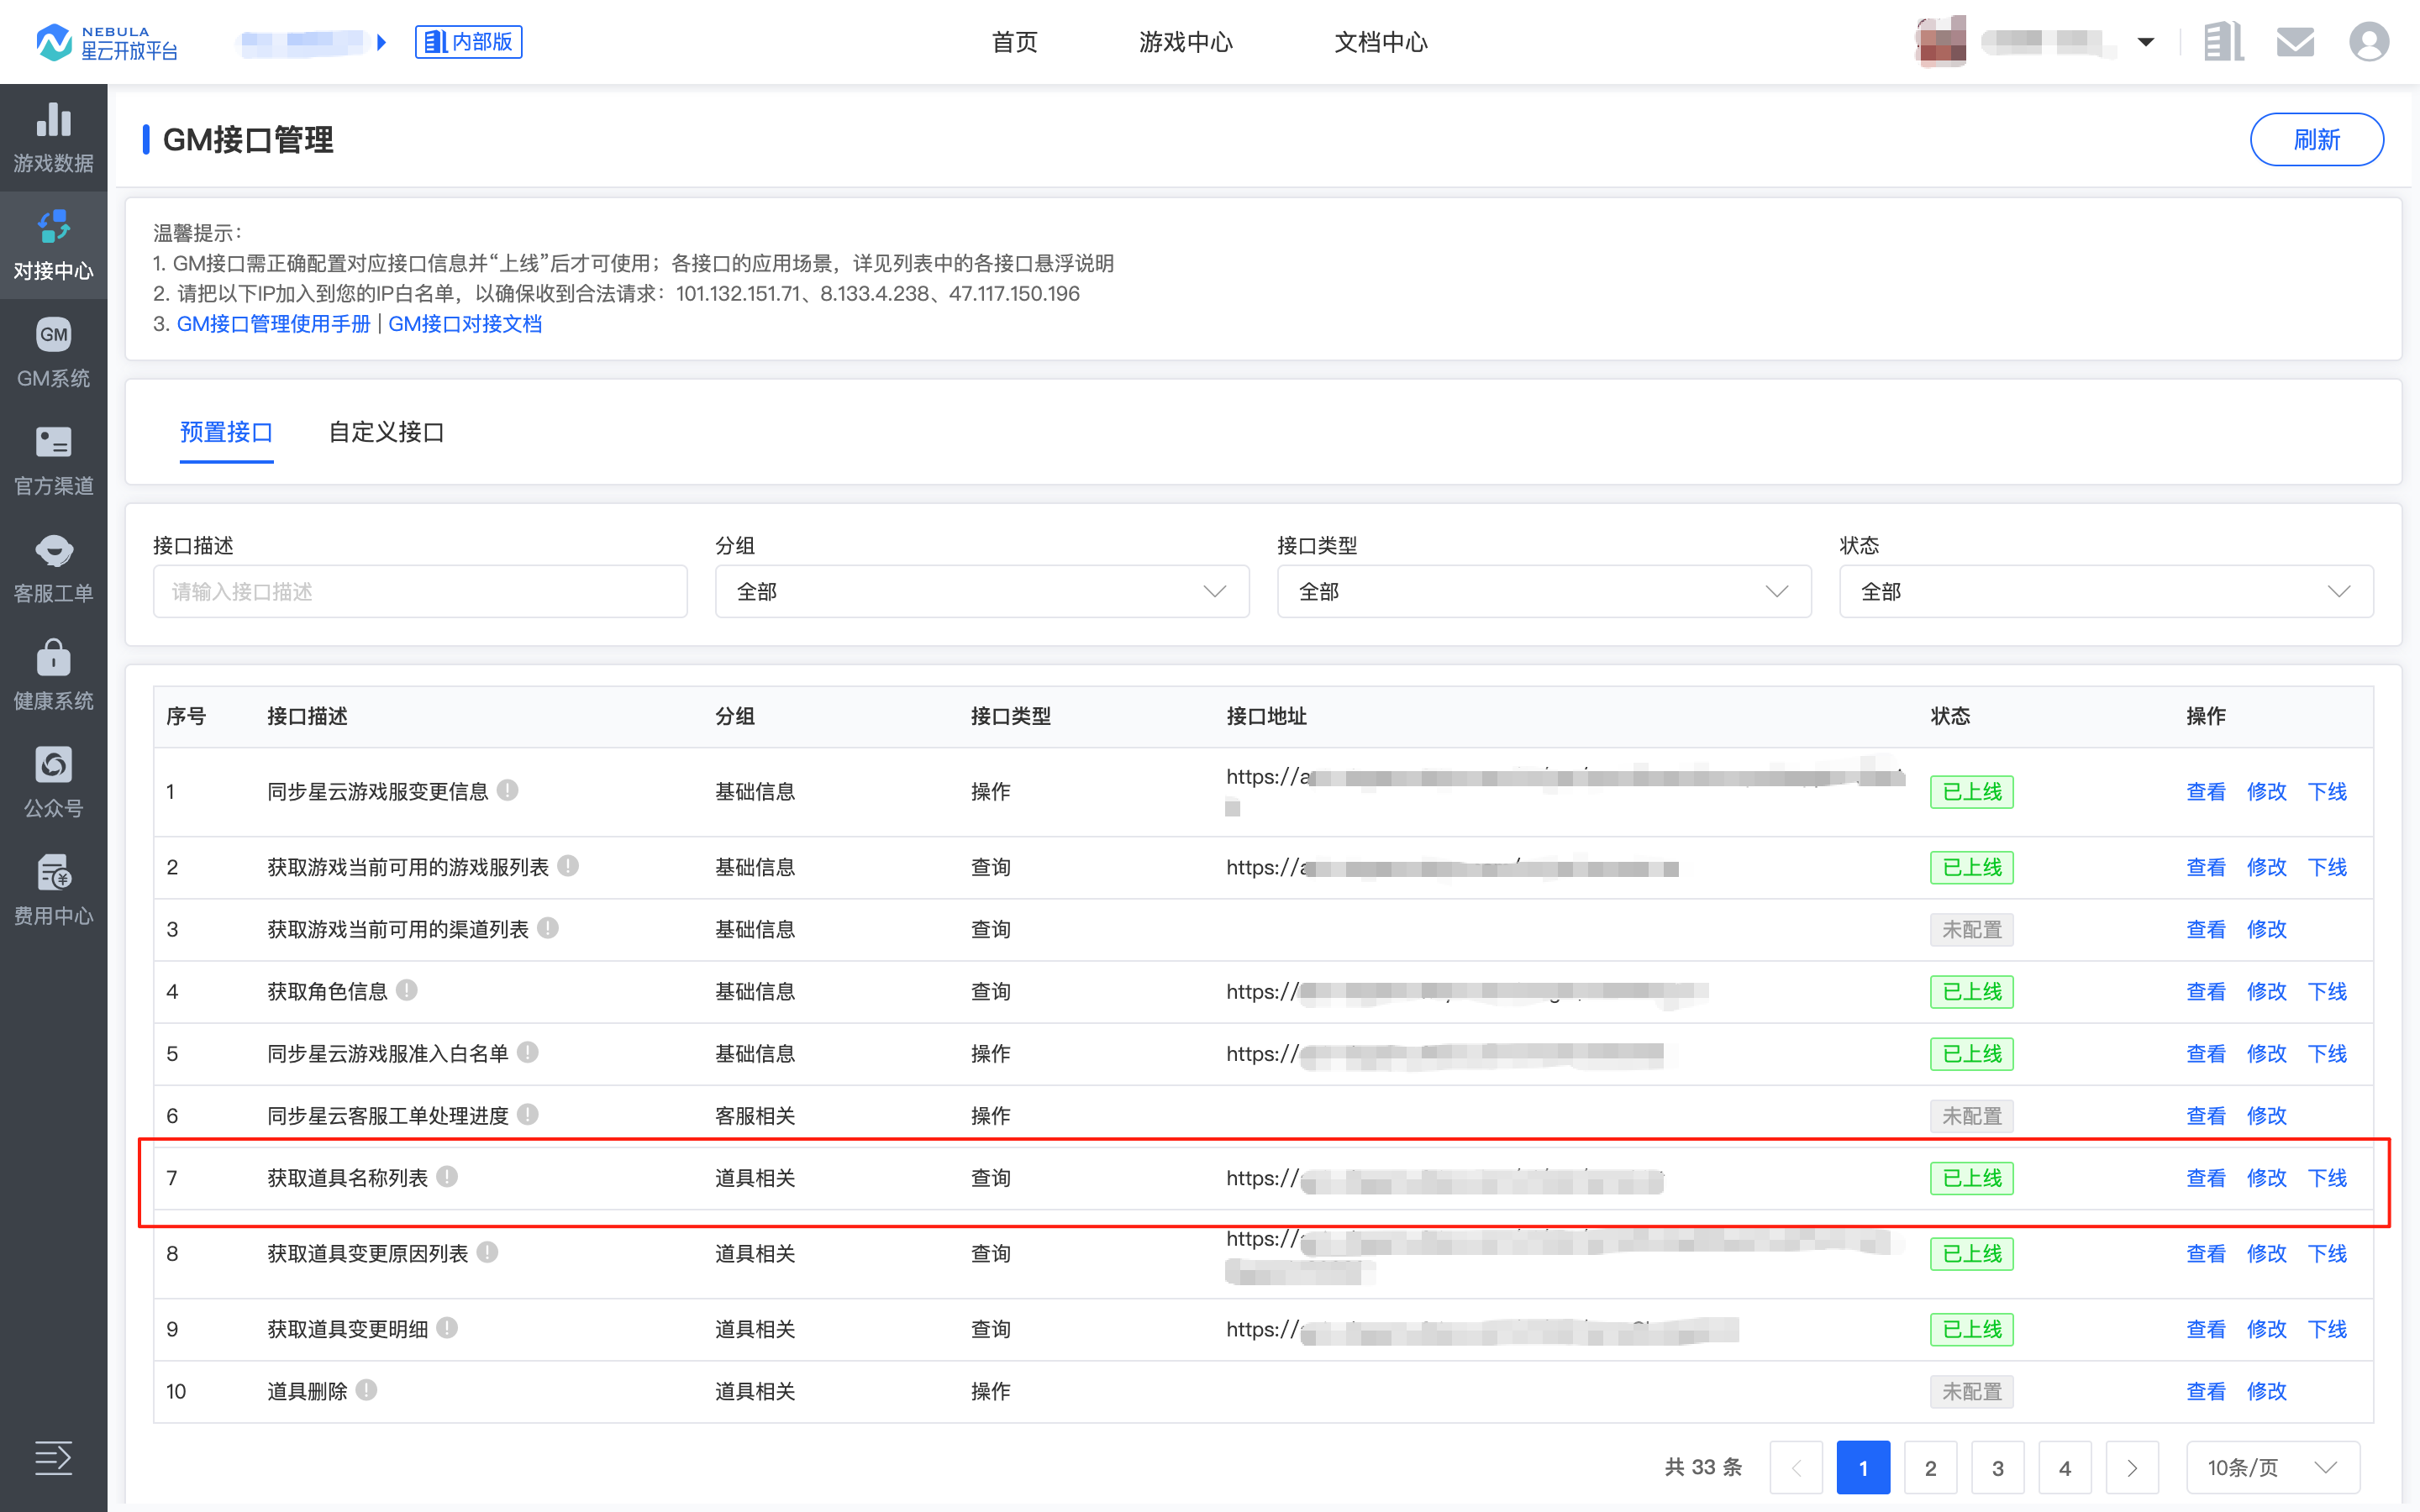This screenshot has height=1512, width=2420.
Task: Click the user profile avatar icon
Action: tap(2368, 42)
